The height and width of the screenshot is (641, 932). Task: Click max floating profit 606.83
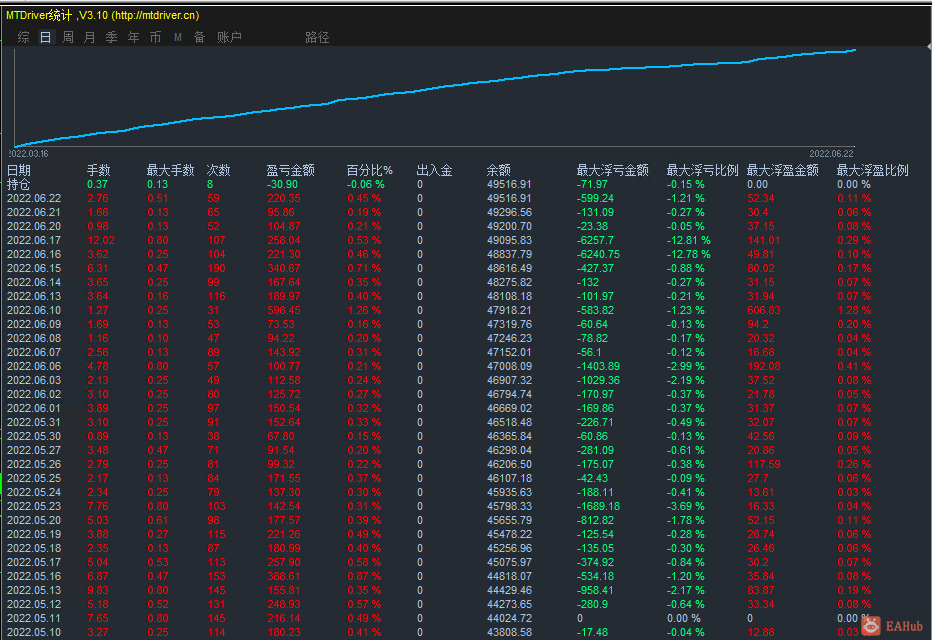pyautogui.click(x=764, y=310)
